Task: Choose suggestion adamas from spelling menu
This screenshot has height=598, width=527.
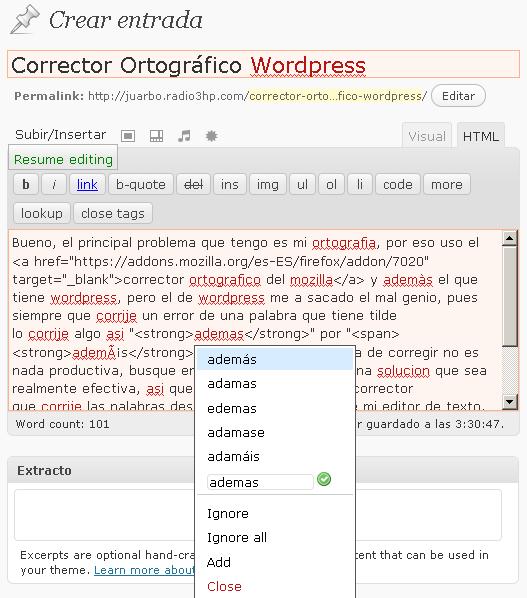Action: pyautogui.click(x=275, y=384)
